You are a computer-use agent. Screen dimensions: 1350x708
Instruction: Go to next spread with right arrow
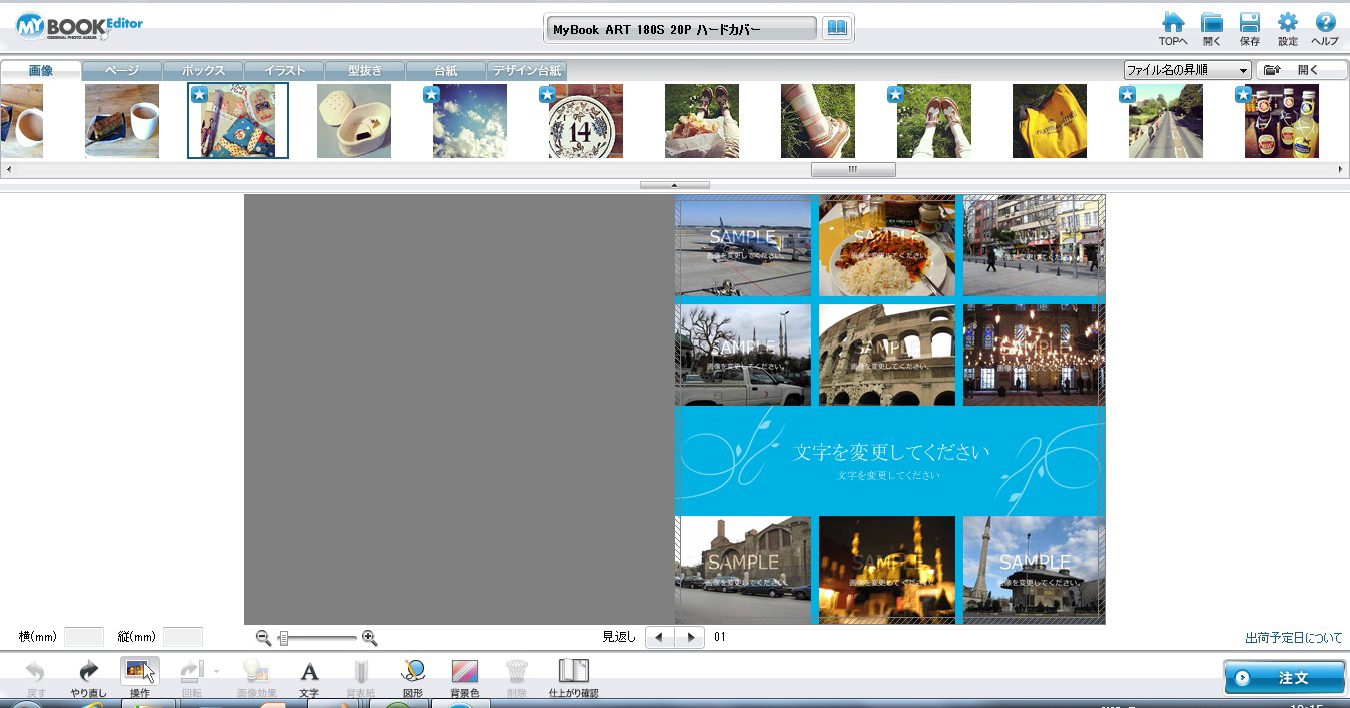tap(689, 637)
